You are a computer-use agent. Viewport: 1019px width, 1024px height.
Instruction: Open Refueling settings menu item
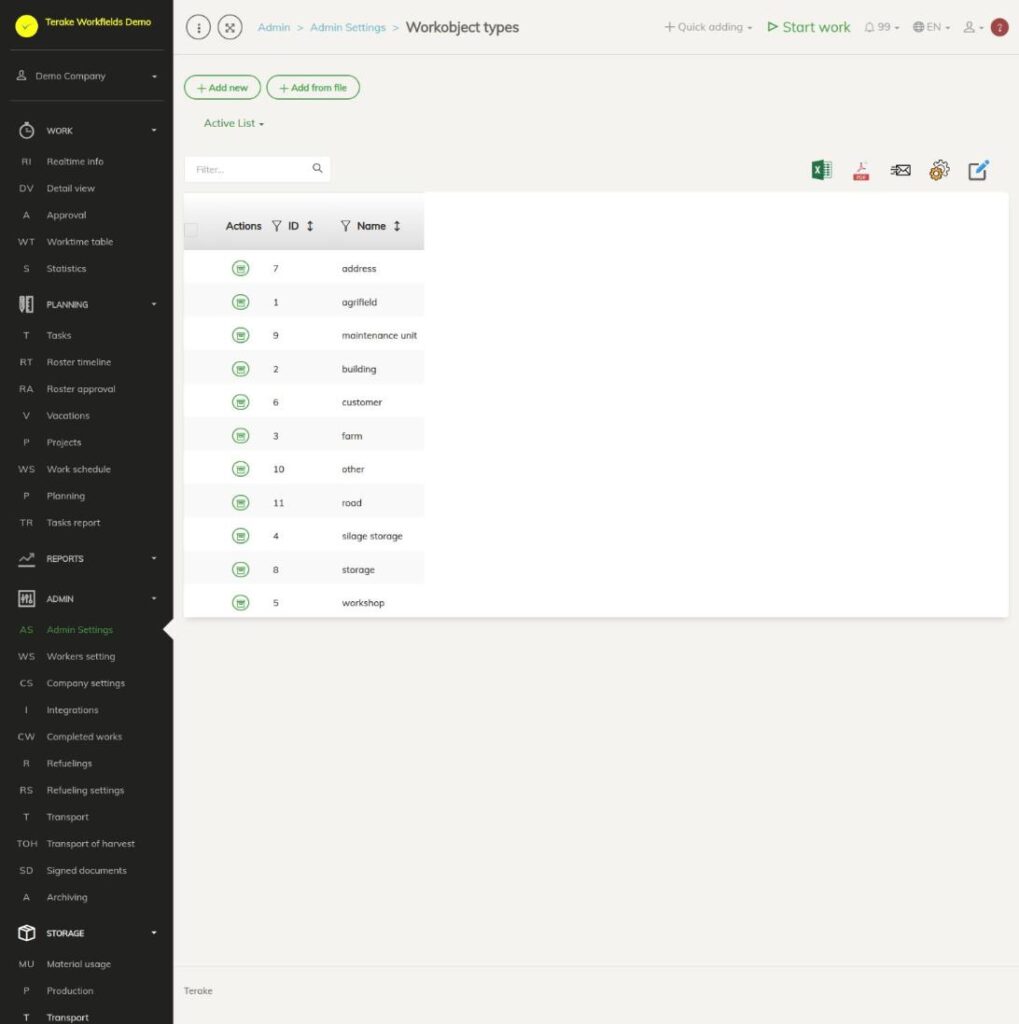tap(85, 790)
